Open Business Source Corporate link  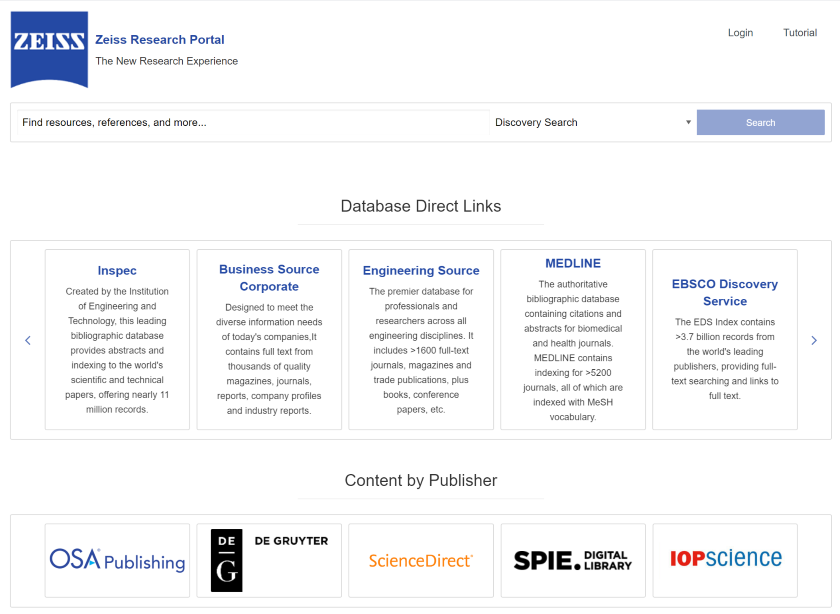[269, 278]
